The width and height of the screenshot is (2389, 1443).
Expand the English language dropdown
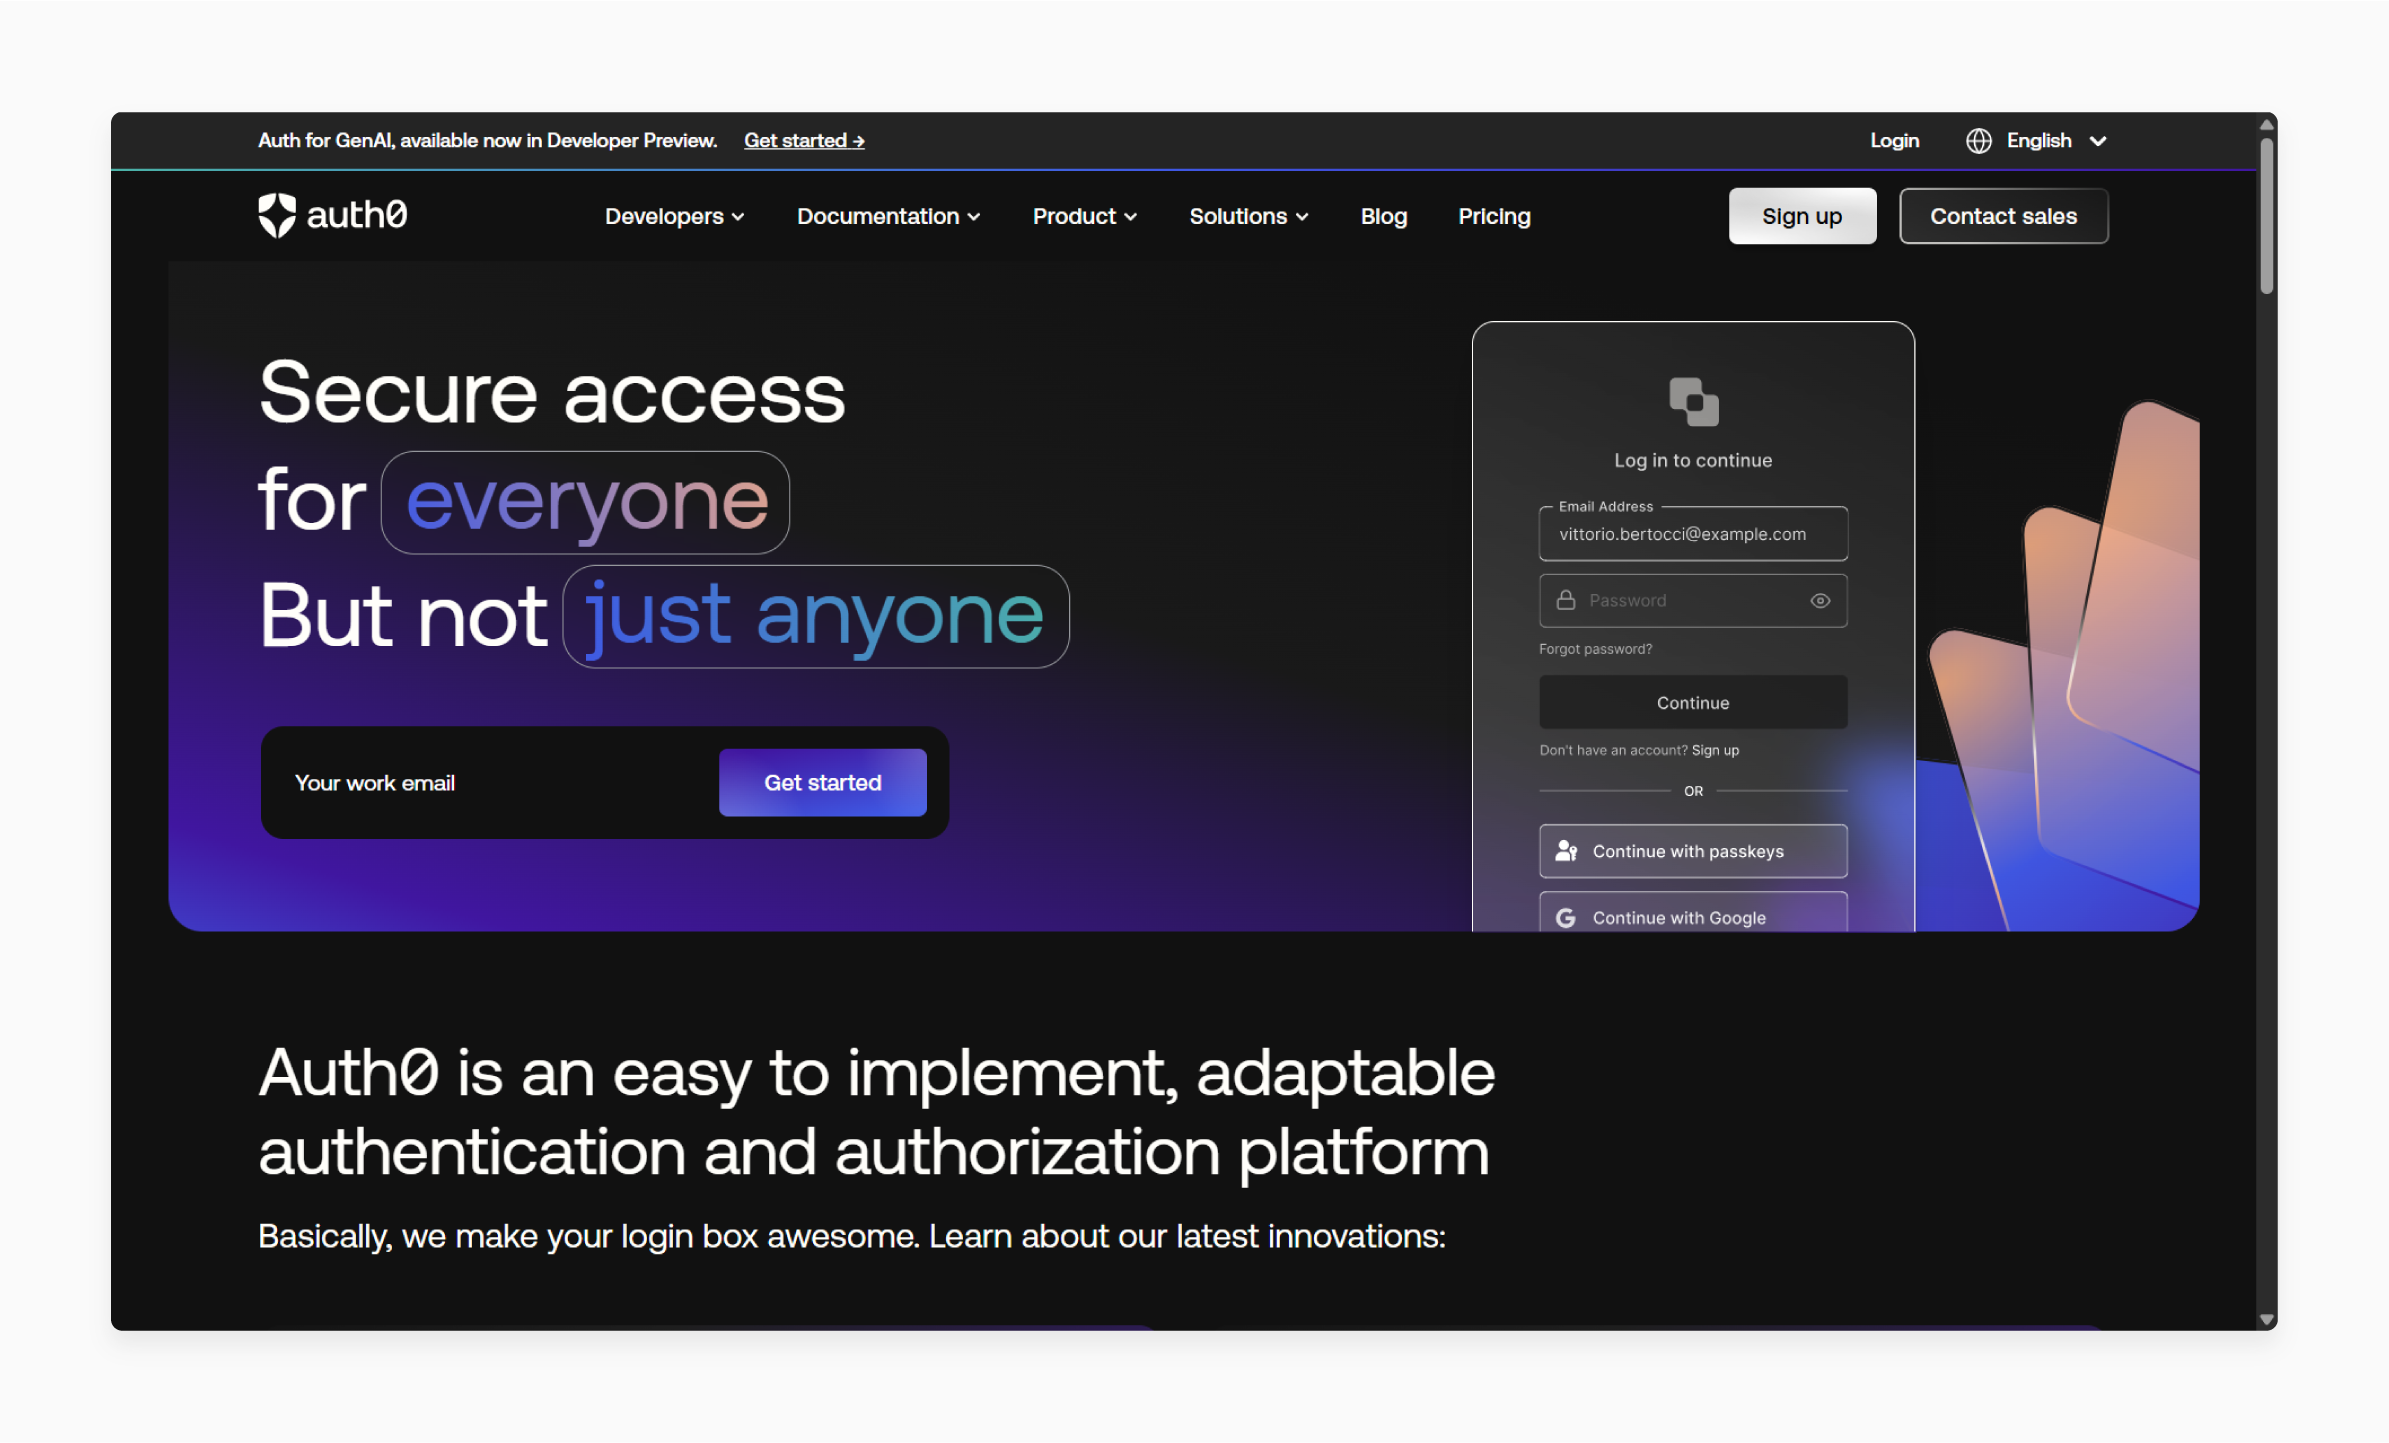[2039, 141]
